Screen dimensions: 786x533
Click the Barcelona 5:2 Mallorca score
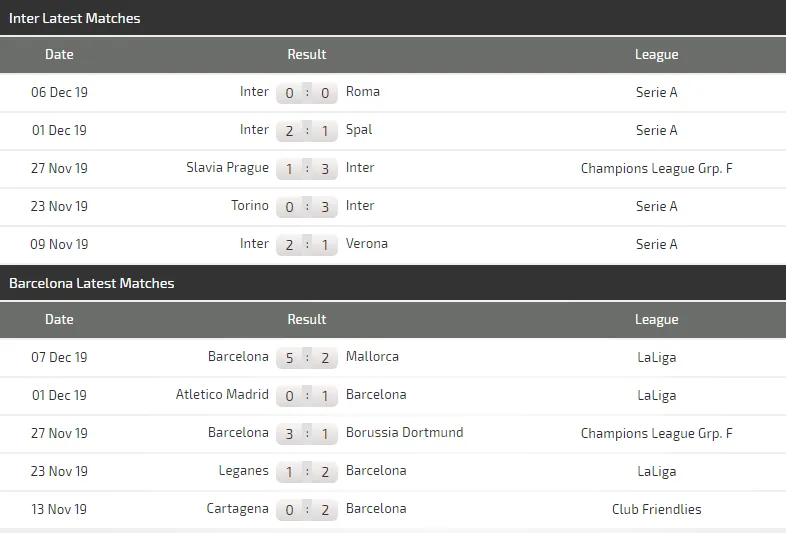[x=307, y=358]
